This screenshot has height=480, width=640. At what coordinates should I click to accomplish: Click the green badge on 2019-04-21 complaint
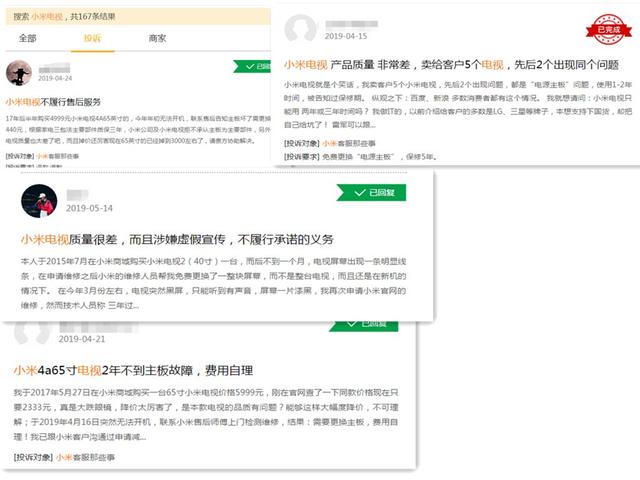coord(364,326)
